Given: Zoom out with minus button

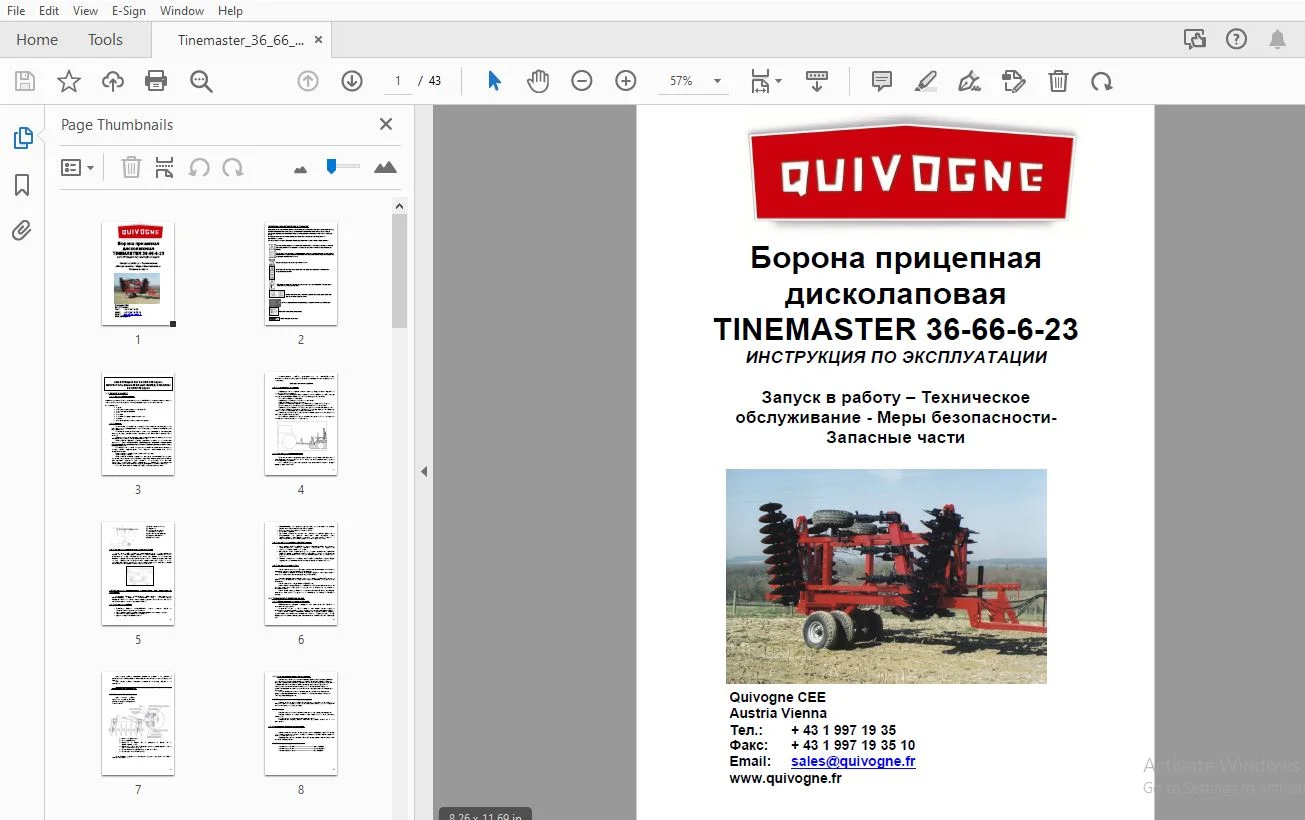Looking at the screenshot, I should point(582,81).
